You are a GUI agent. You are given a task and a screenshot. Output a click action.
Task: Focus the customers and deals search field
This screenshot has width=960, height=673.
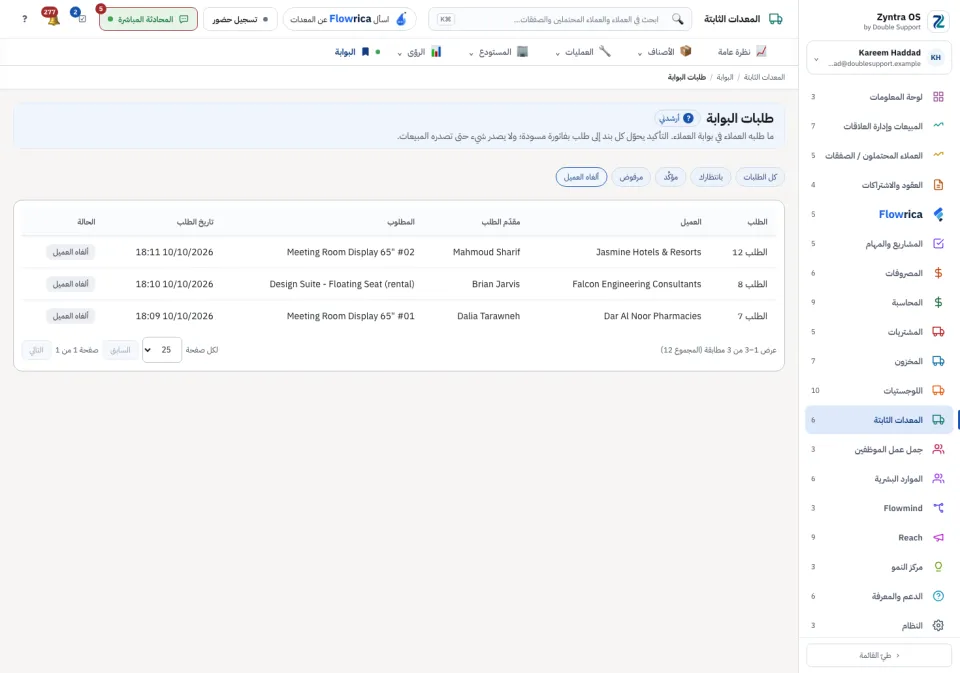coord(560,19)
